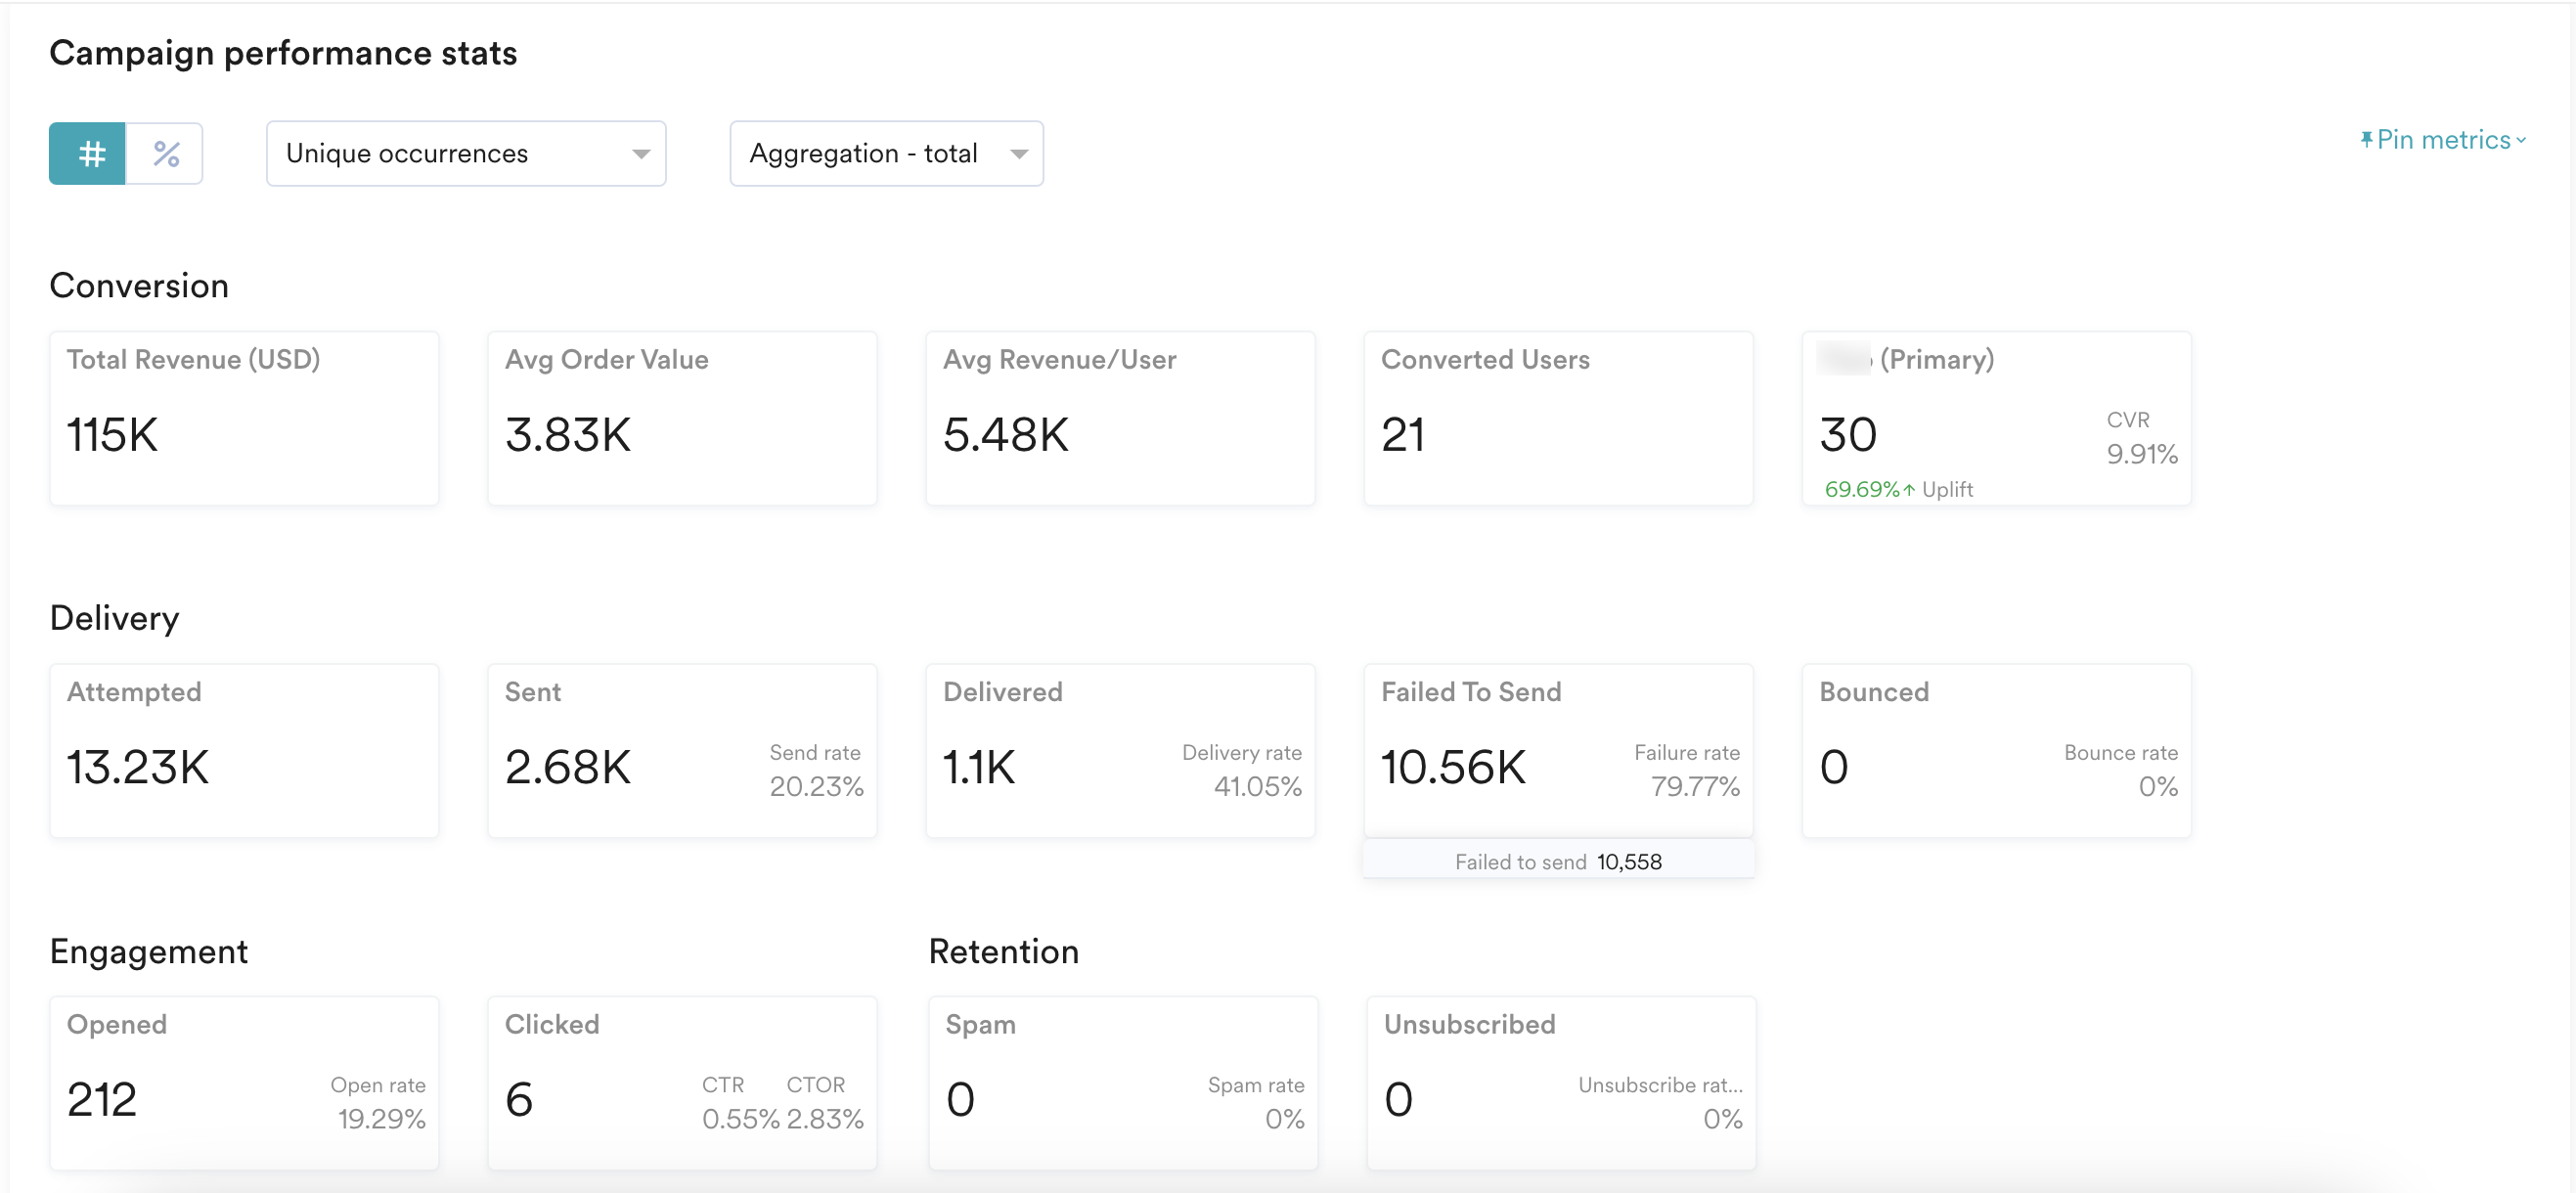The height and width of the screenshot is (1193, 2576).
Task: Switch to absolute numbers (#) view
Action: (88, 154)
